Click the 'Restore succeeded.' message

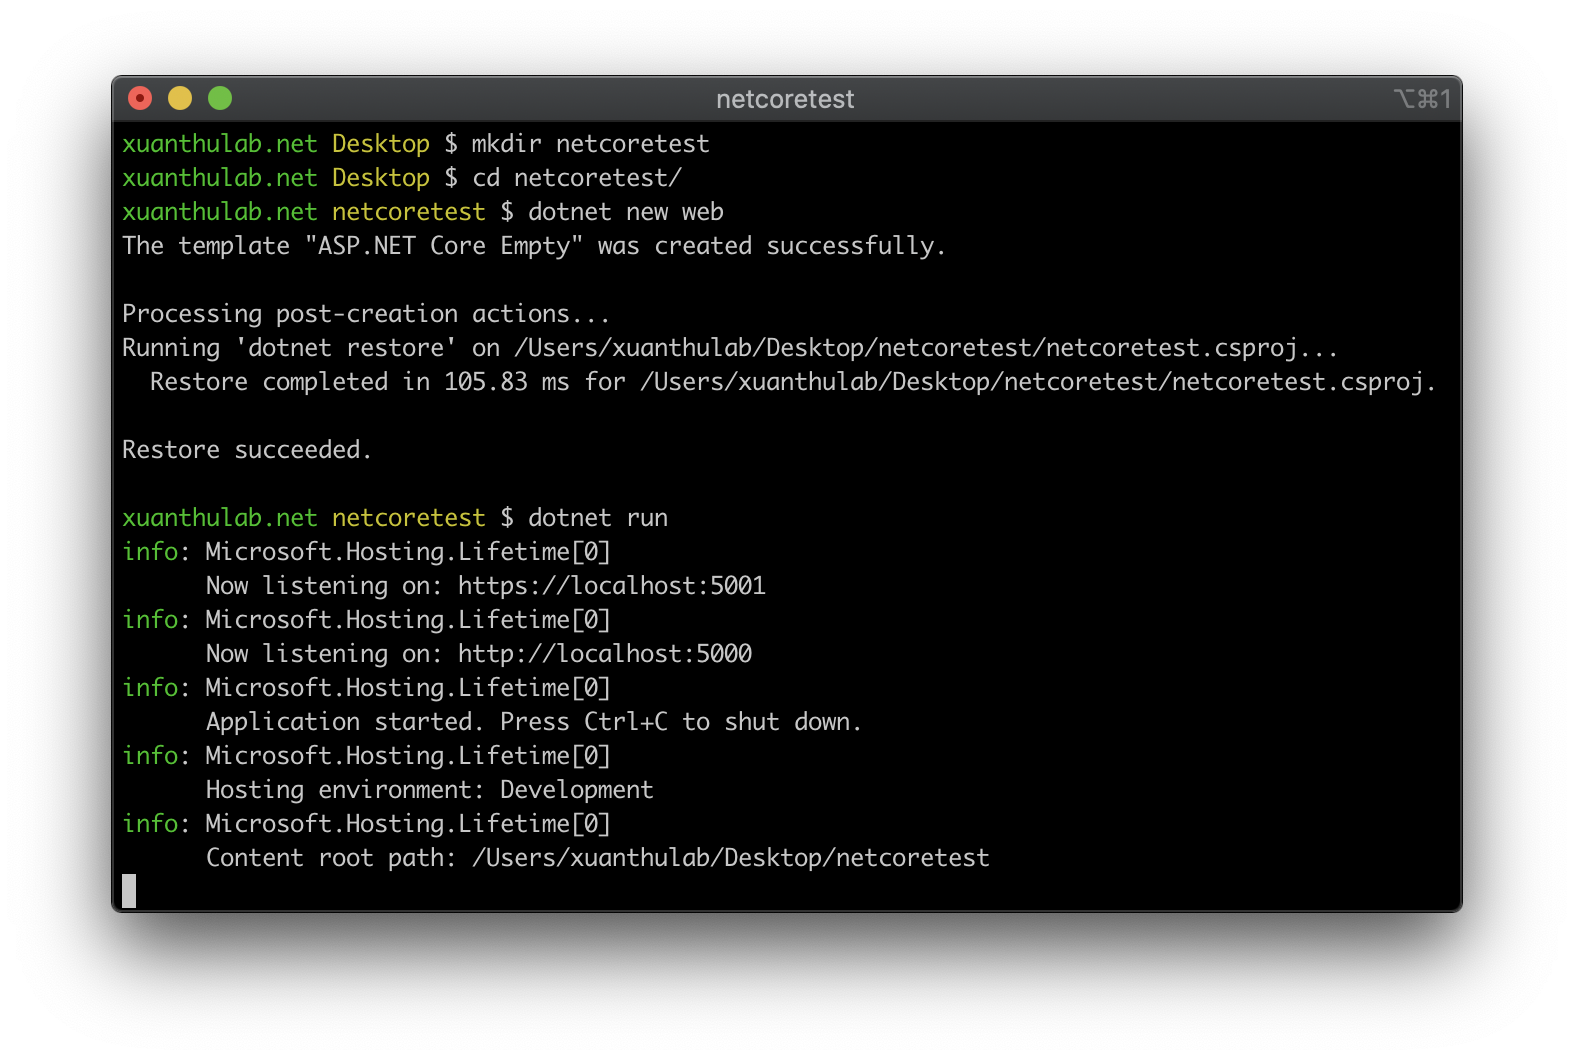pyautogui.click(x=247, y=450)
